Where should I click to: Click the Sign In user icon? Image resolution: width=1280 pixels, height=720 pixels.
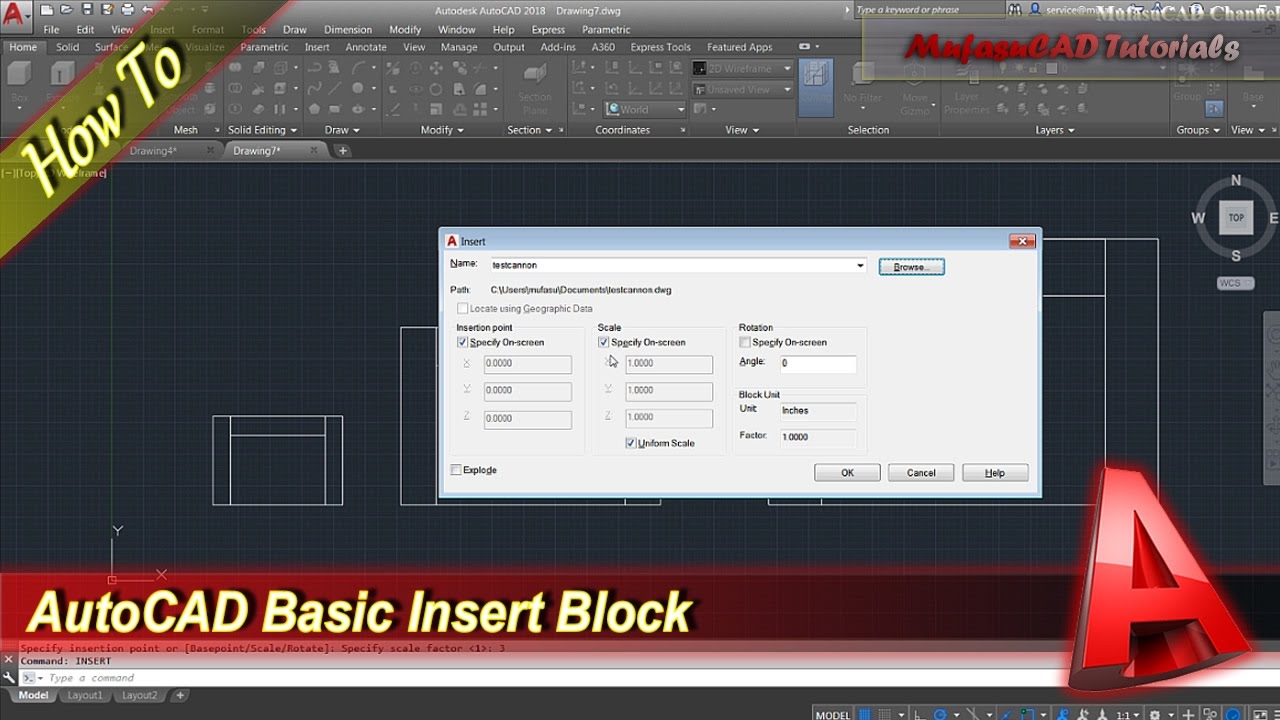1036,10
